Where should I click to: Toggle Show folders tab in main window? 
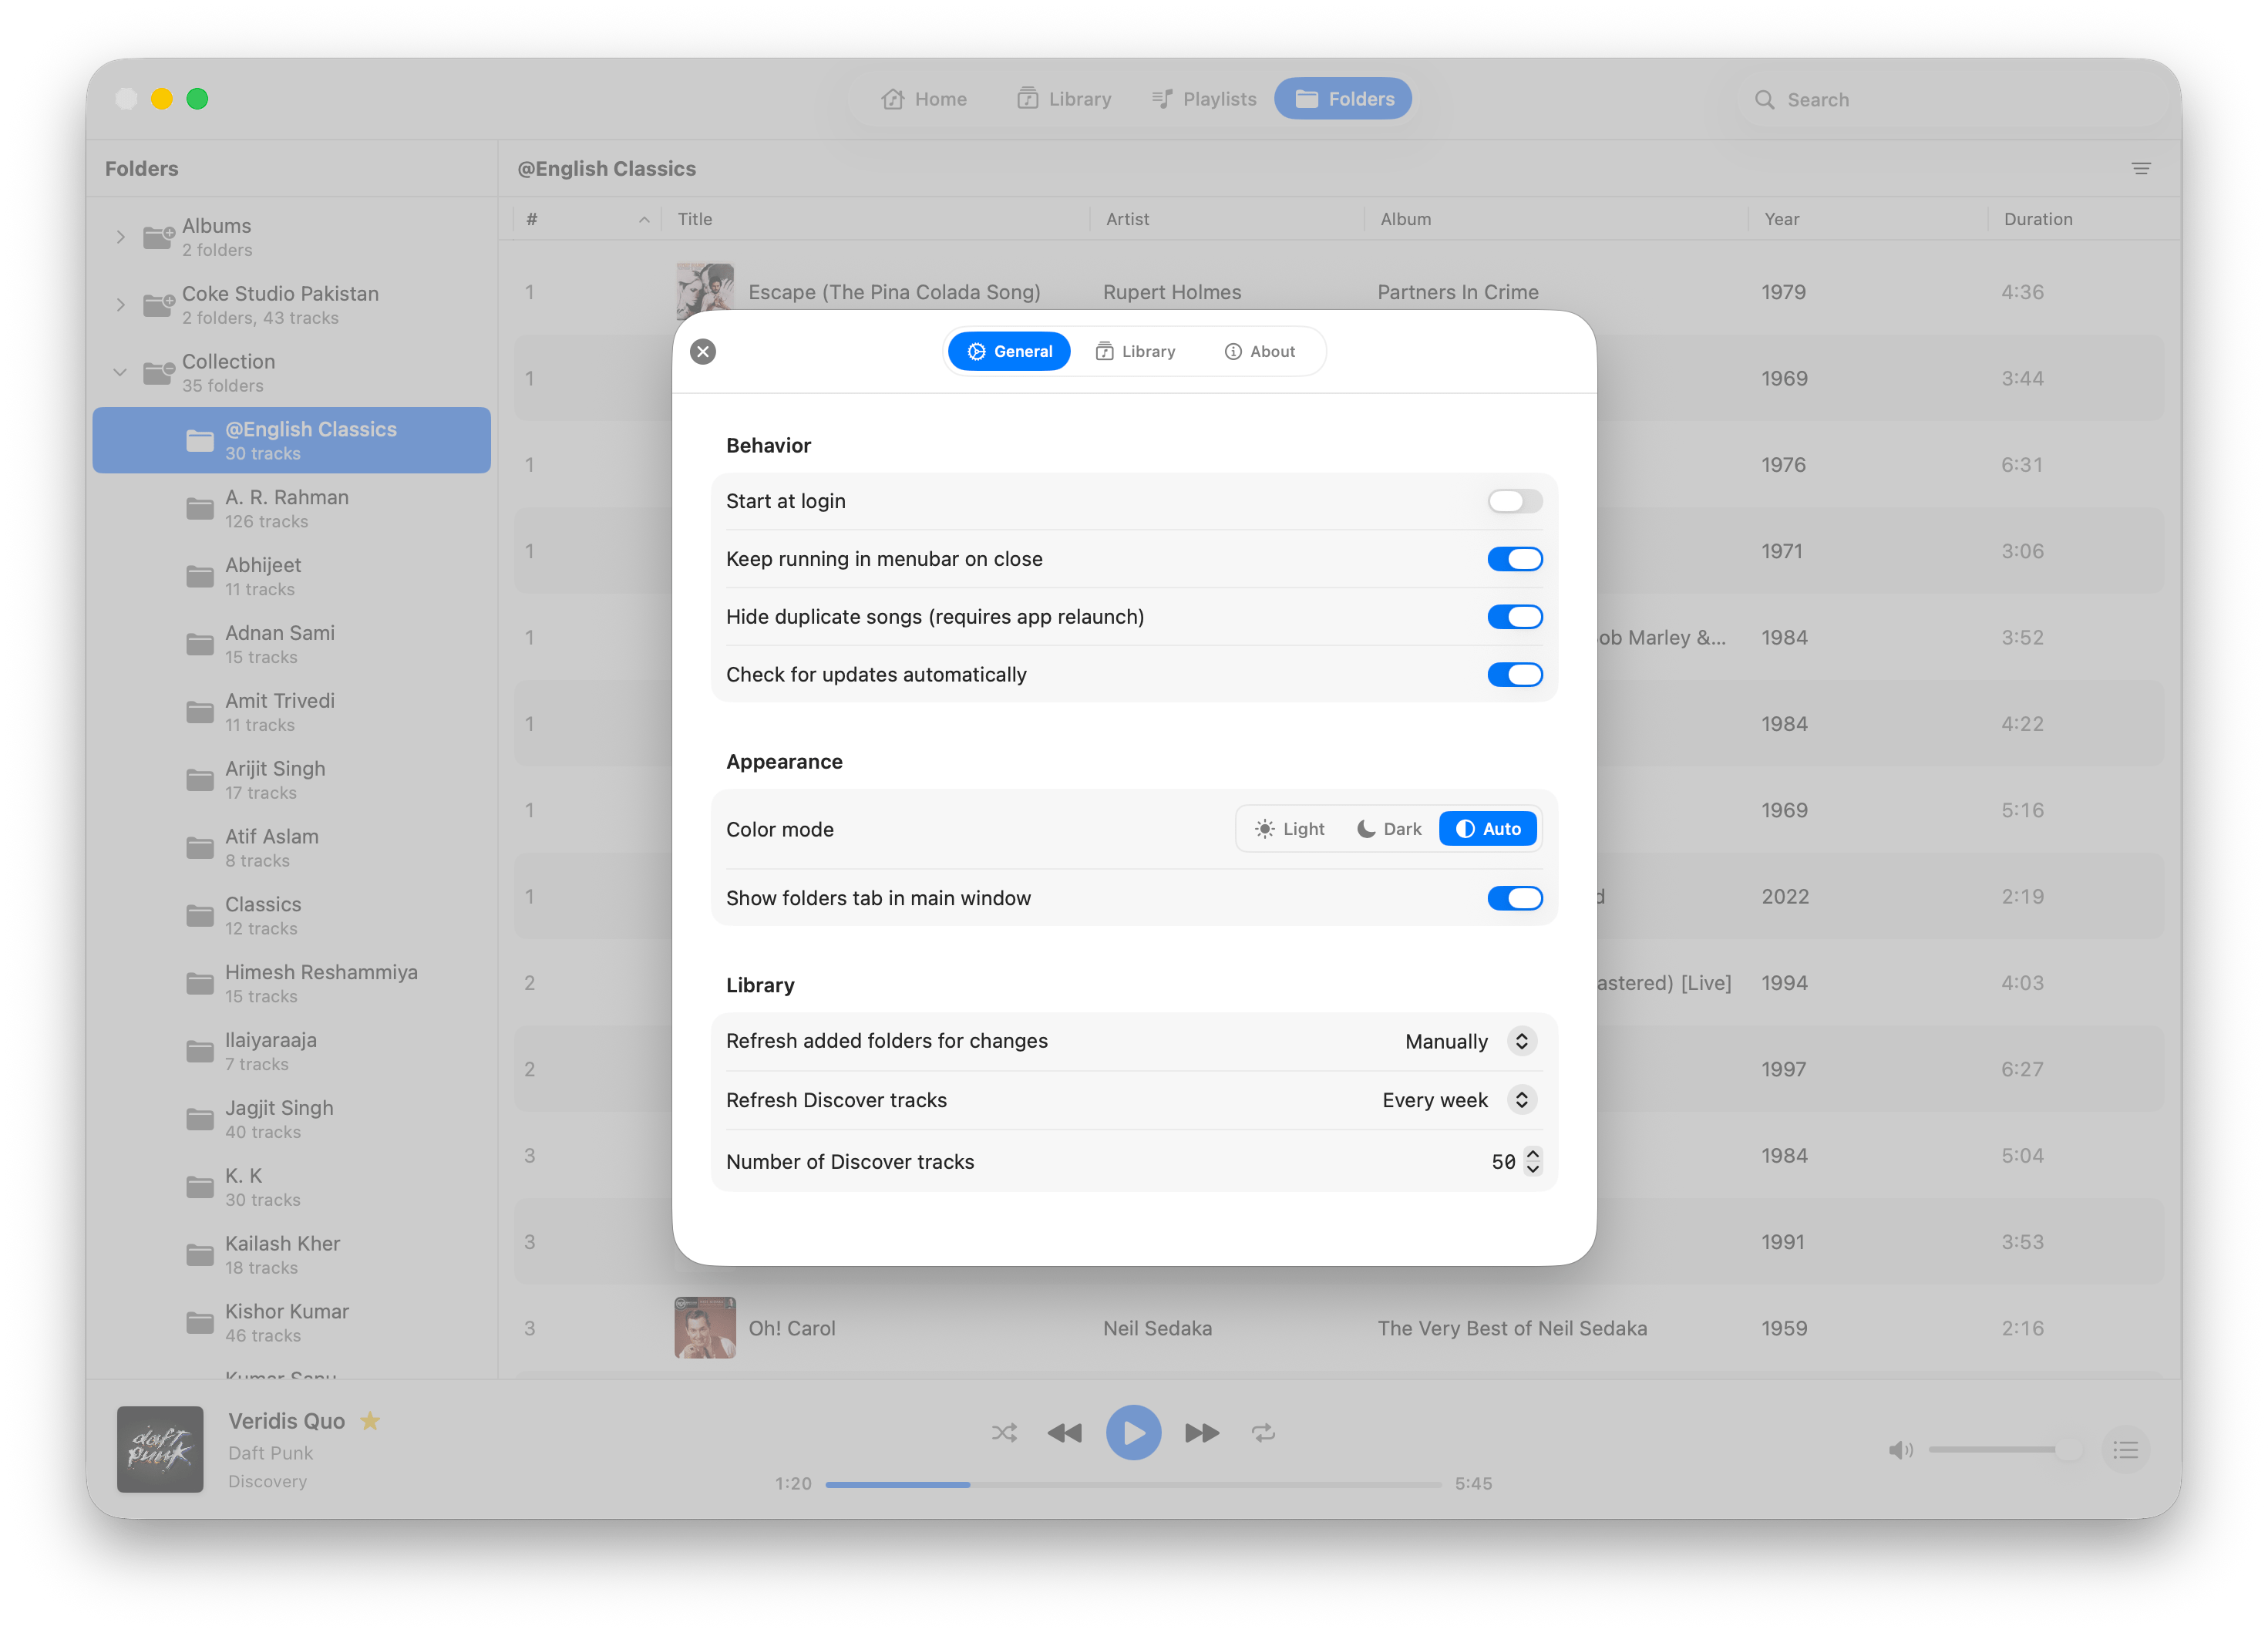(1514, 898)
